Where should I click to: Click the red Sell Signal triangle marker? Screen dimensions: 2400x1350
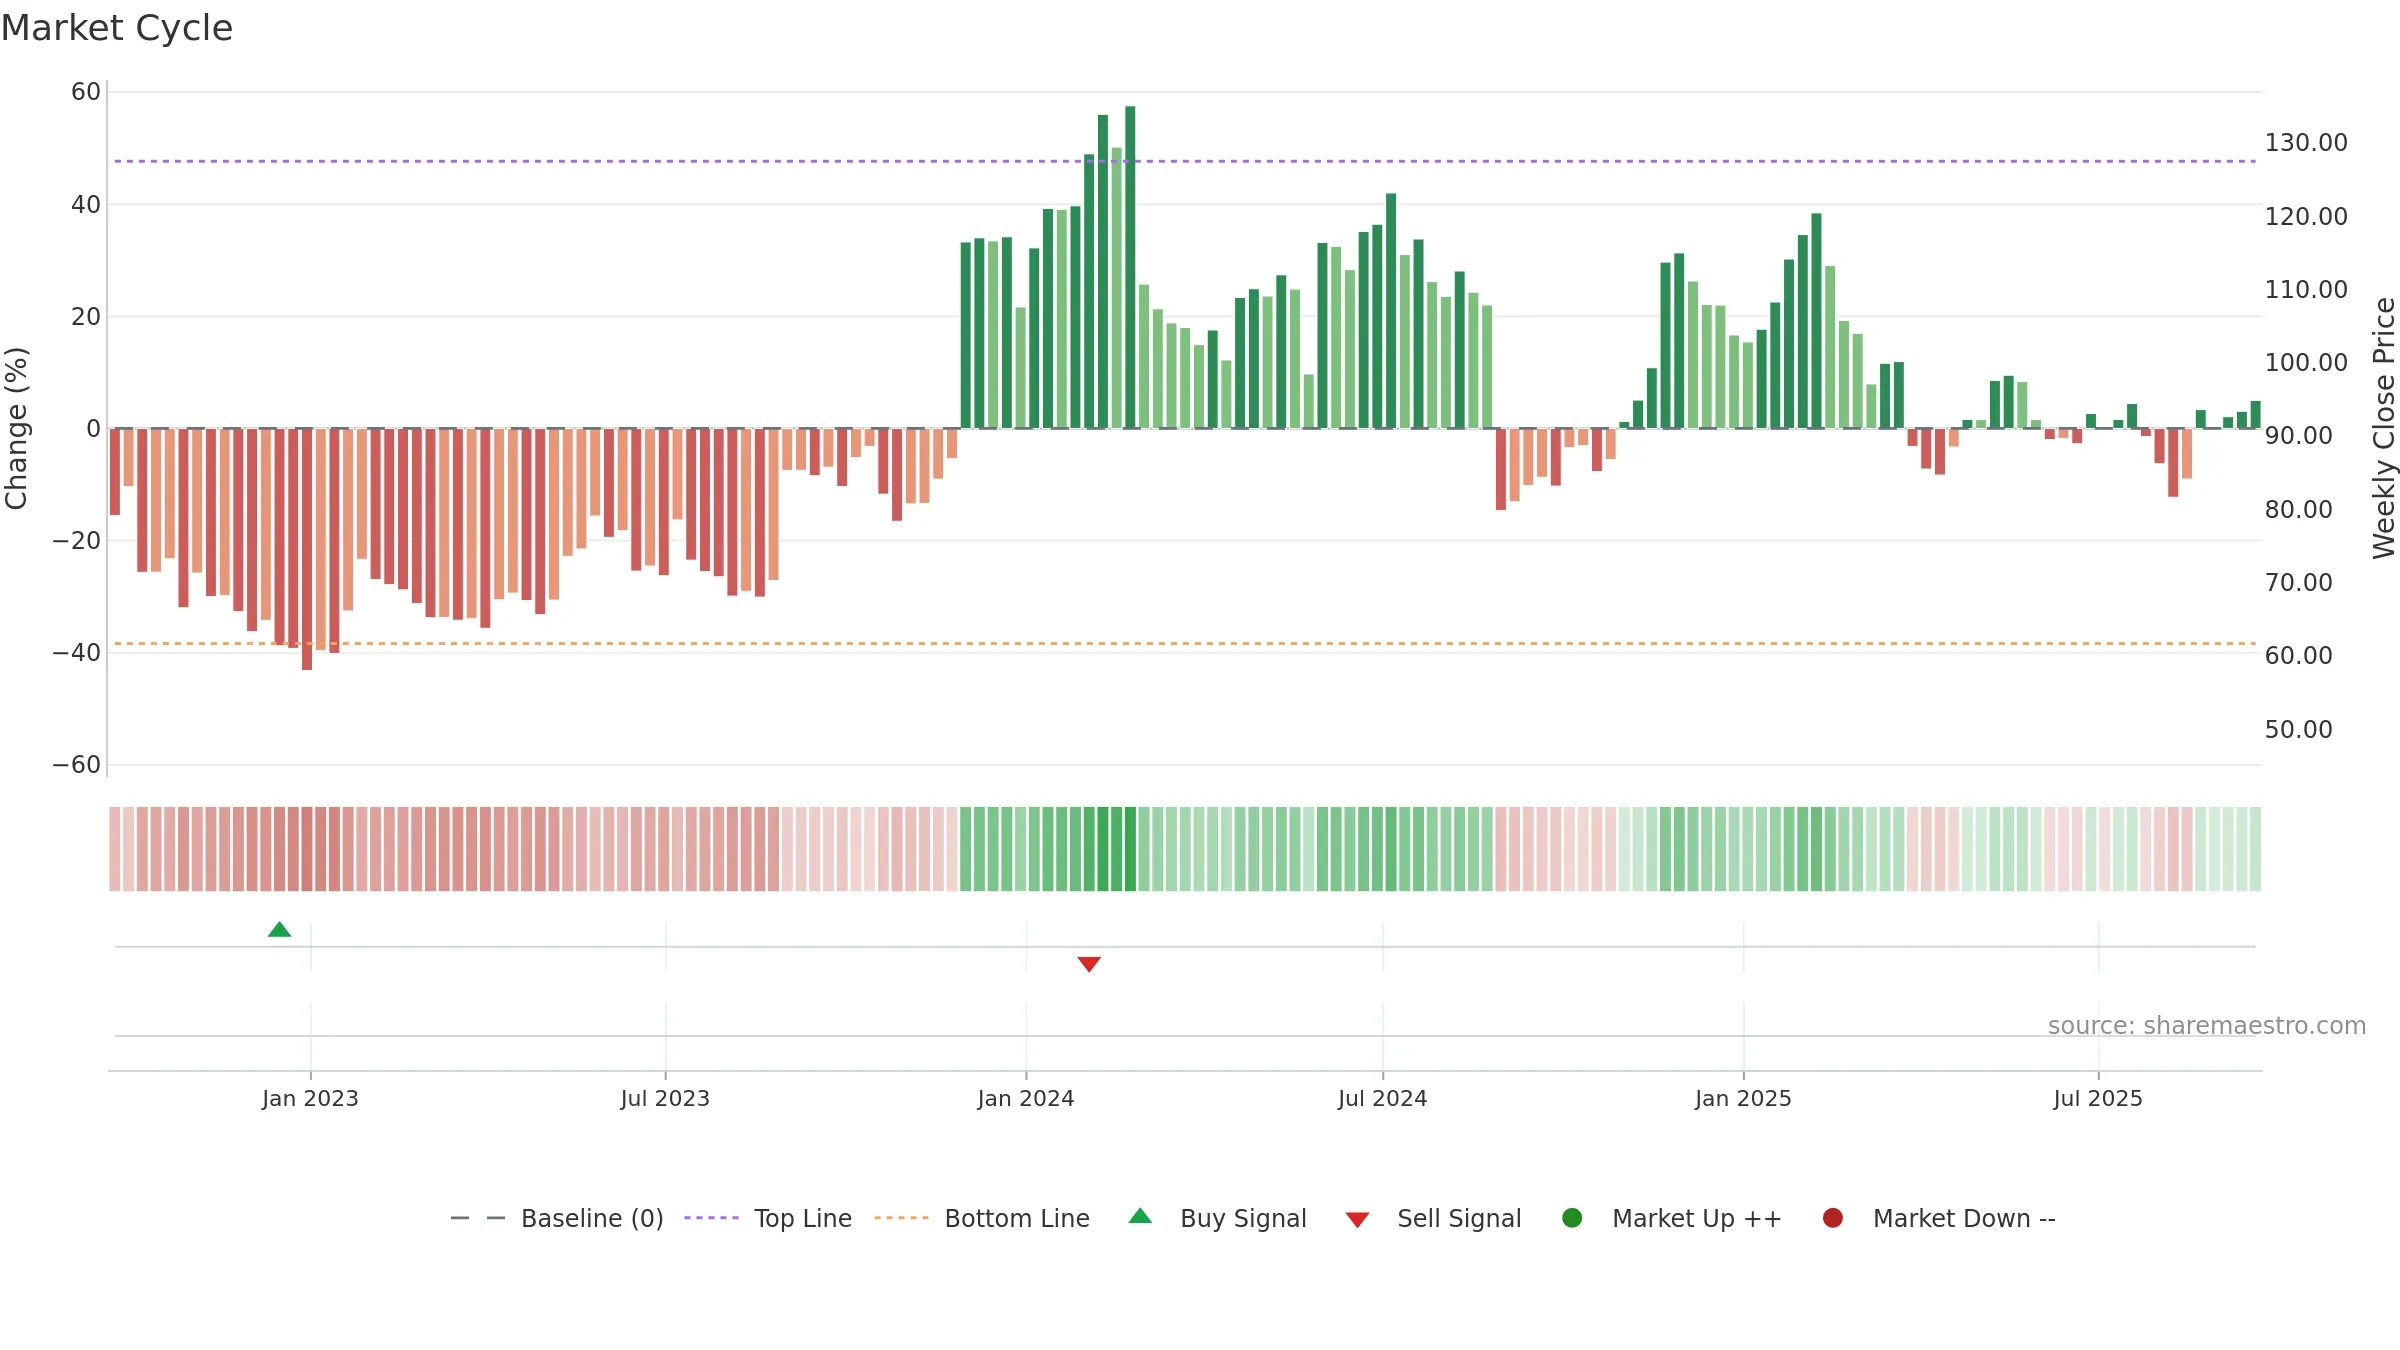point(1089,964)
